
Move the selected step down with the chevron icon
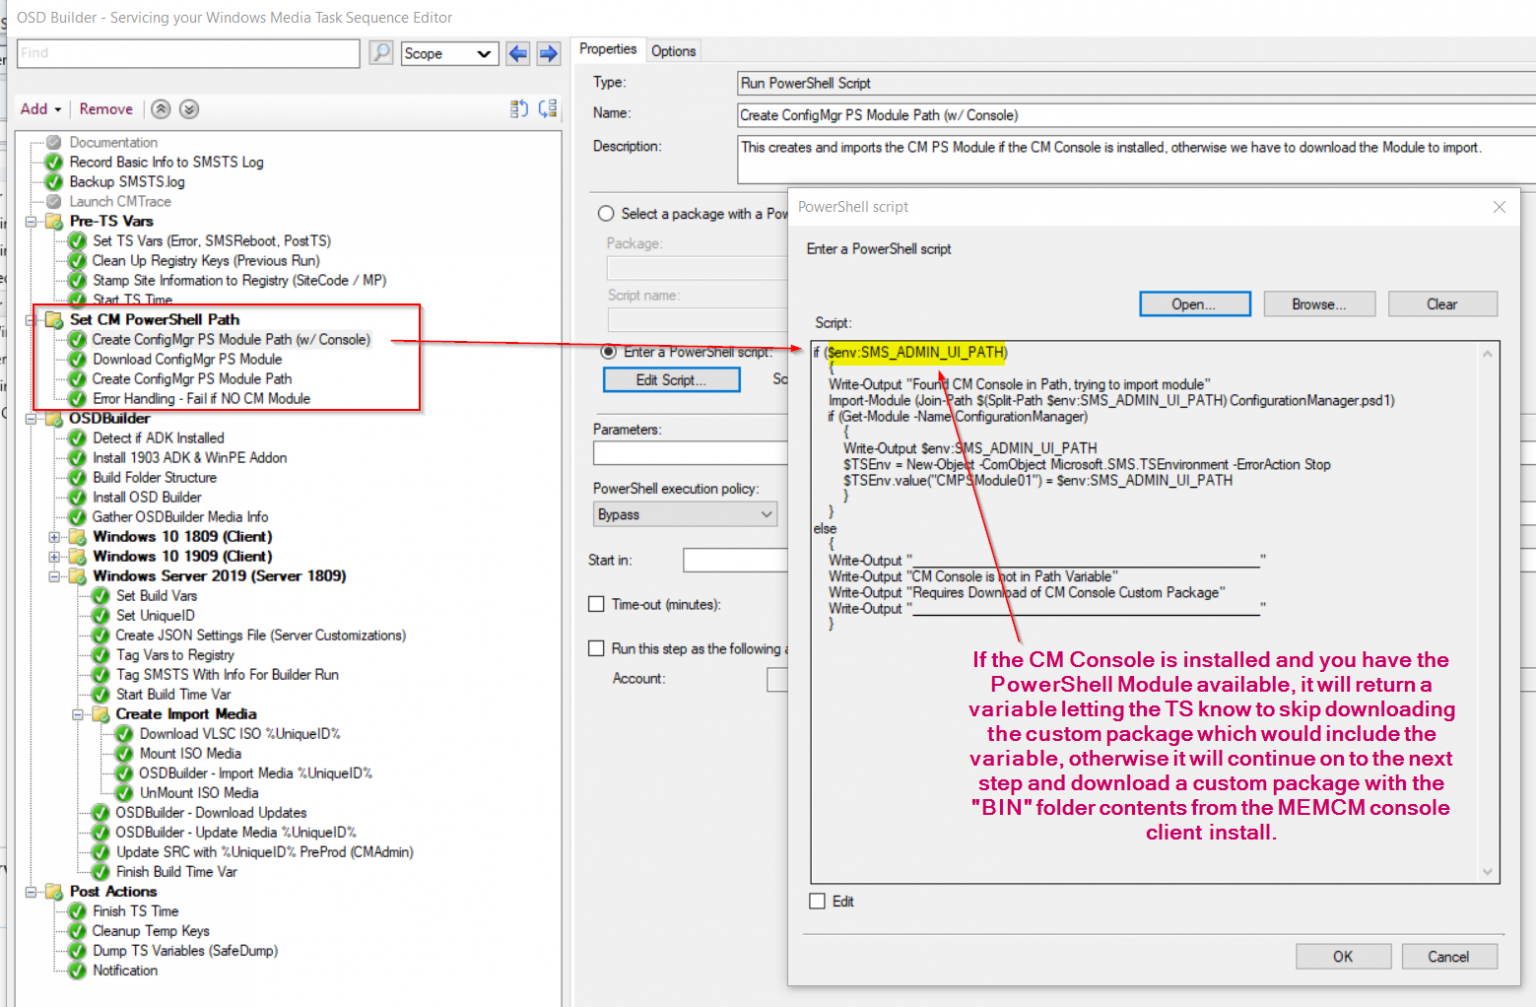pos(189,108)
